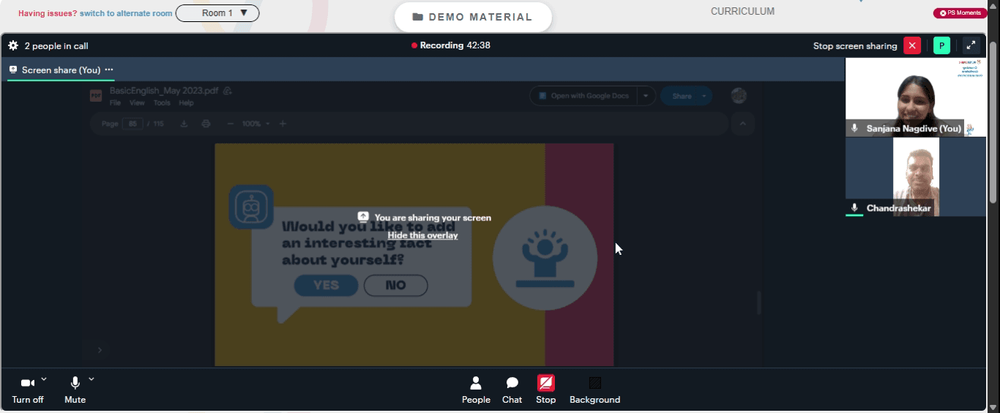1000x413 pixels.
Task: Turn off the camera
Action: (x=27, y=390)
